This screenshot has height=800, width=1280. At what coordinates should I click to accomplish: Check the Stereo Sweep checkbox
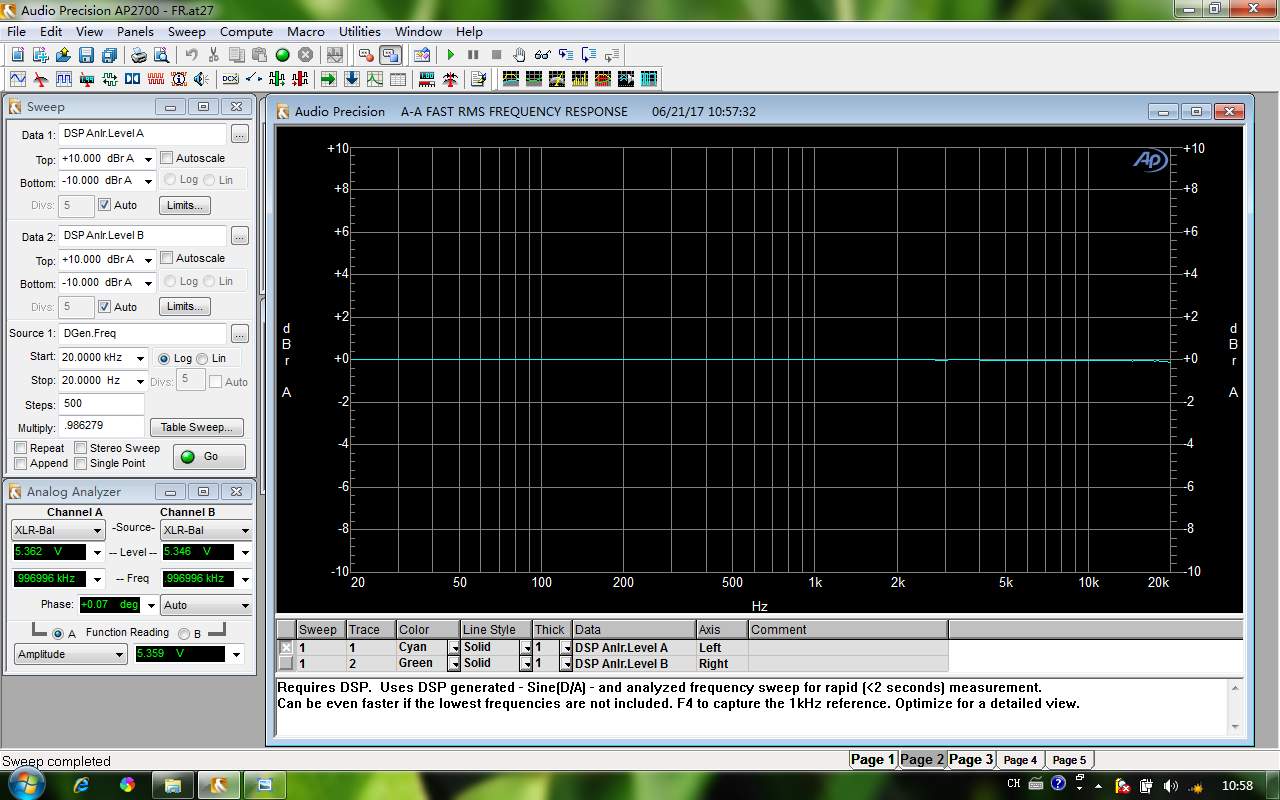point(81,448)
